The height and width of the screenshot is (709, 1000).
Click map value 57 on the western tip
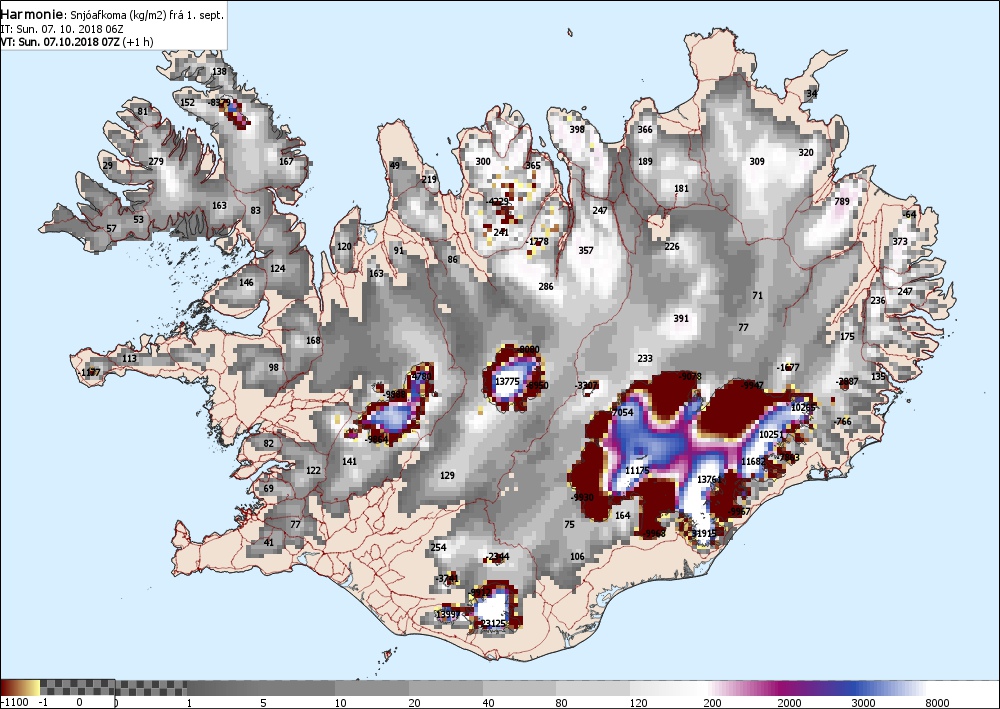point(112,228)
